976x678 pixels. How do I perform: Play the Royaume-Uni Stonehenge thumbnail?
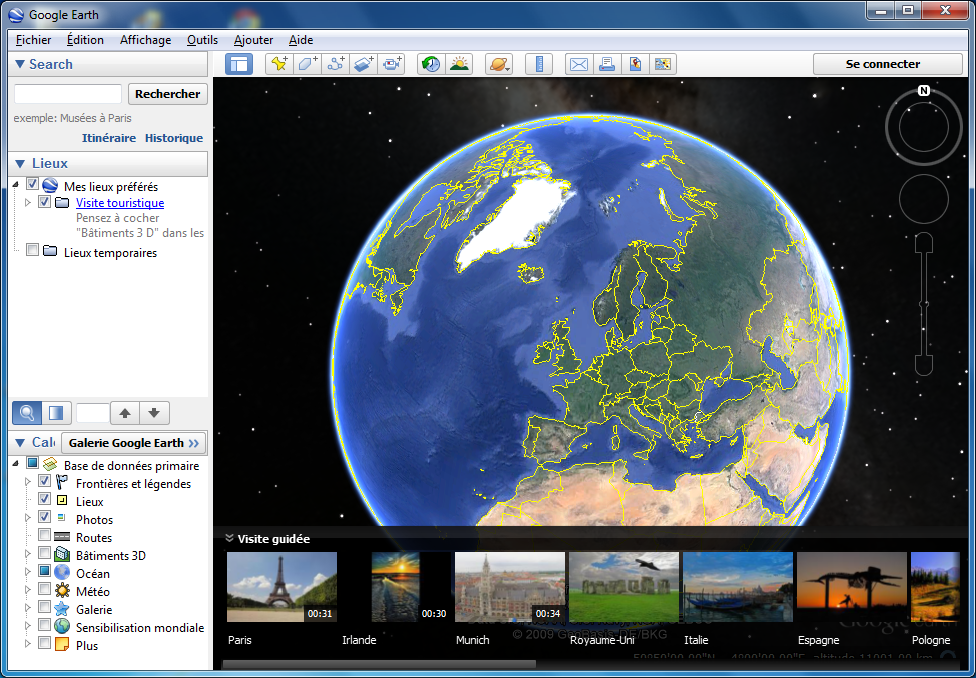pos(624,586)
